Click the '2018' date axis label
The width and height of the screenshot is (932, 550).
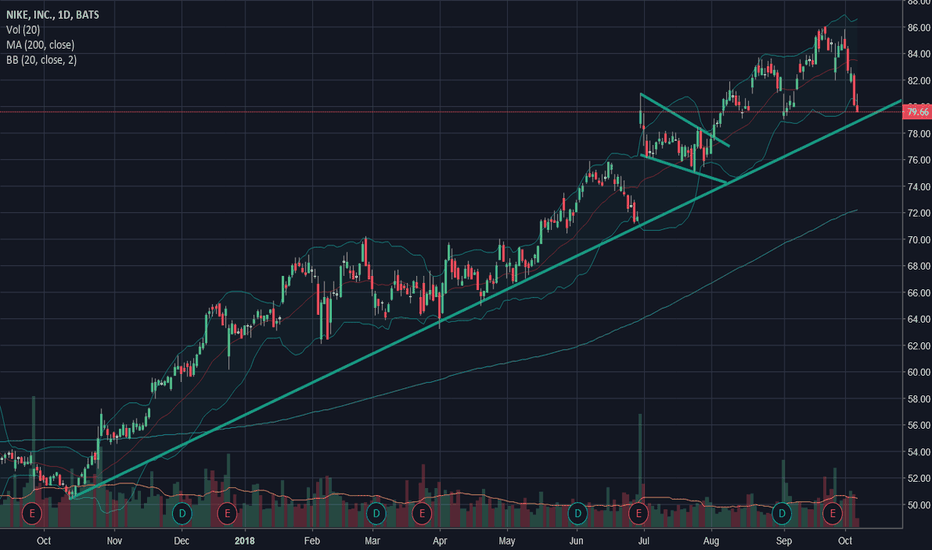(x=244, y=540)
